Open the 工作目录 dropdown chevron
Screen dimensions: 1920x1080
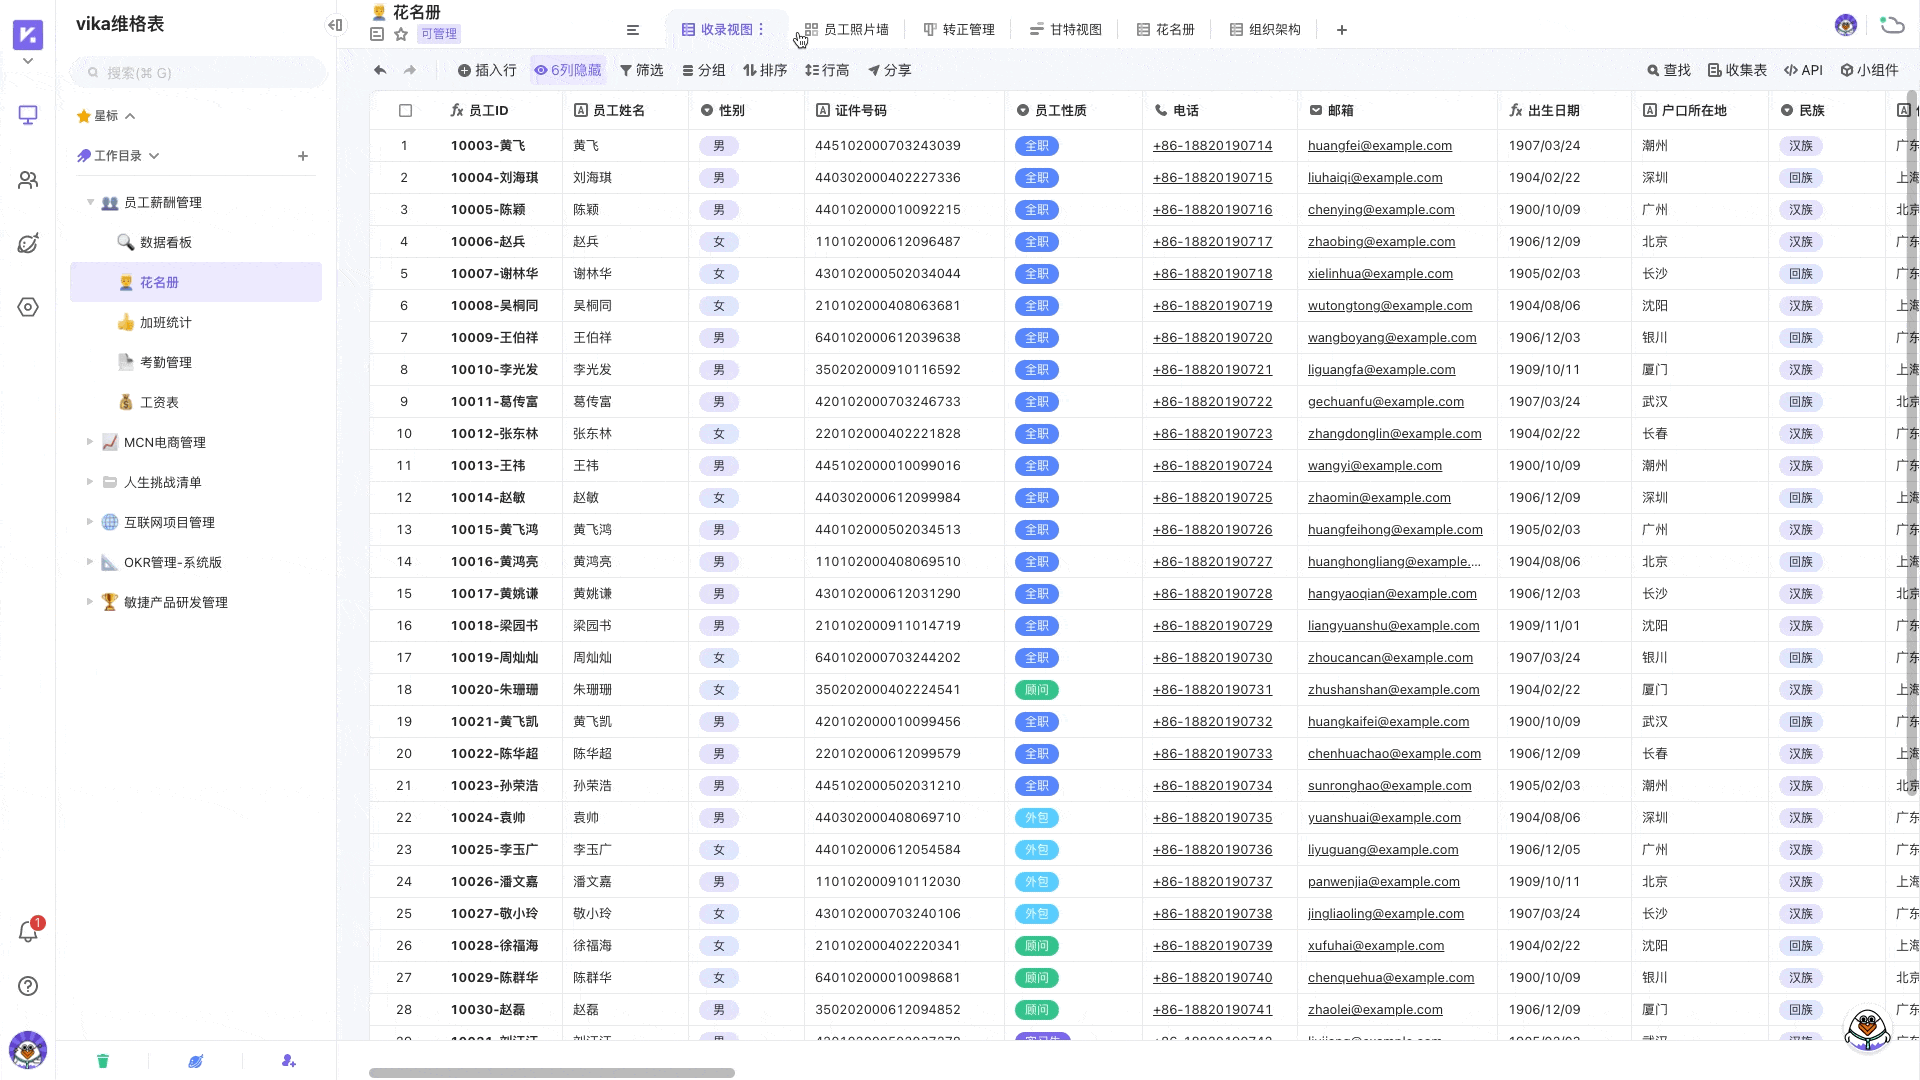[x=154, y=156]
